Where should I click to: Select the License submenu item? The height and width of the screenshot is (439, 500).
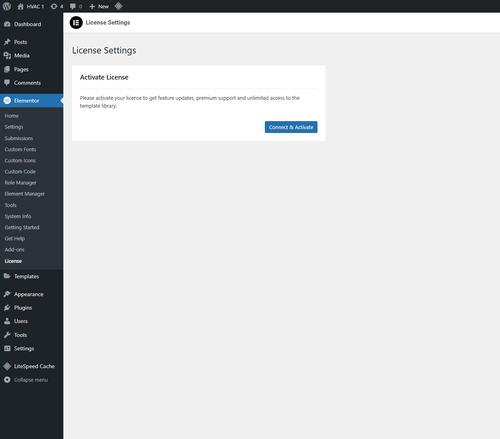coord(13,261)
